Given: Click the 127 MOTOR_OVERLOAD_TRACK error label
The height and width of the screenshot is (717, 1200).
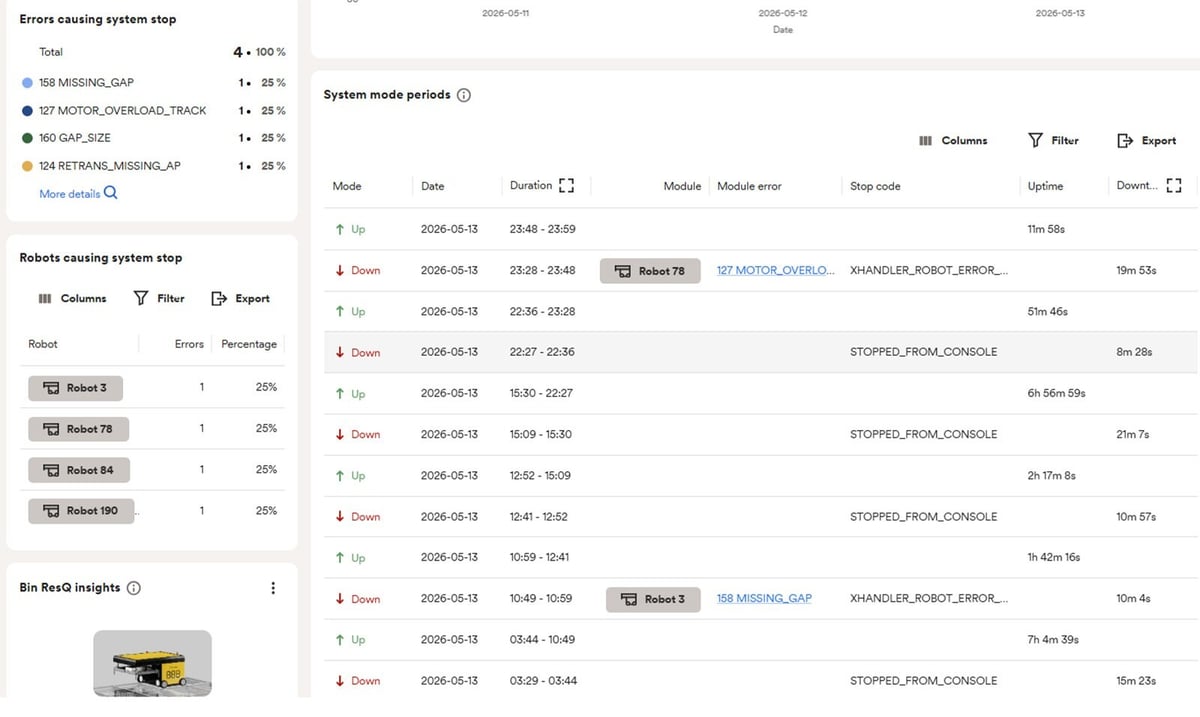Looking at the screenshot, I should click(x=123, y=111).
